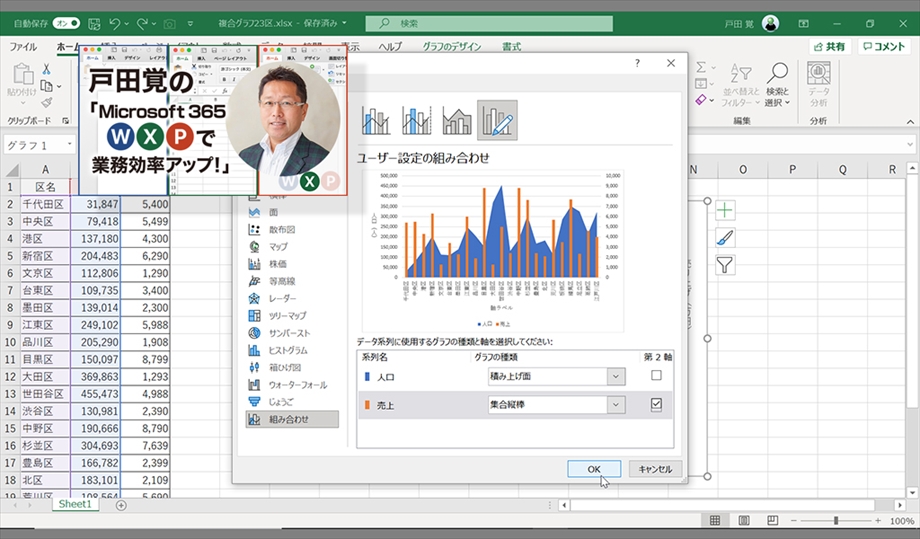Image resolution: width=920 pixels, height=539 pixels.
Task: Open the ファイル menu tab
Action: pyautogui.click(x=23, y=47)
